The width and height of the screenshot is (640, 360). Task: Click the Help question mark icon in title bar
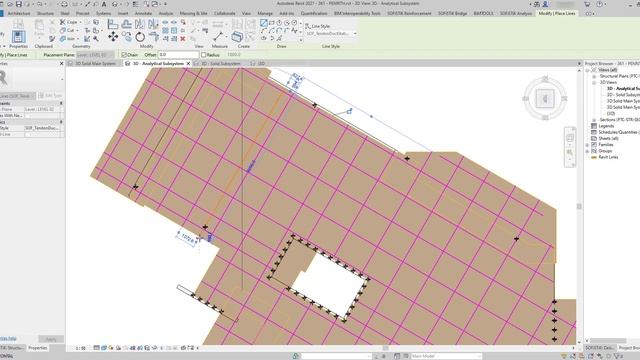[x=600, y=4]
